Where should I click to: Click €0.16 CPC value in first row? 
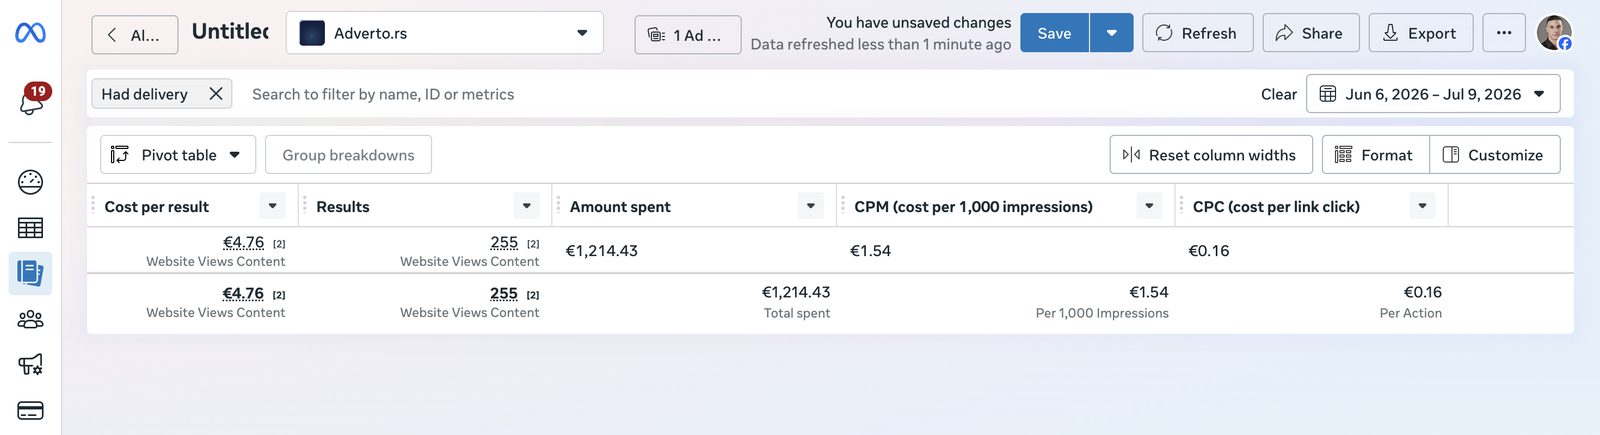point(1209,251)
